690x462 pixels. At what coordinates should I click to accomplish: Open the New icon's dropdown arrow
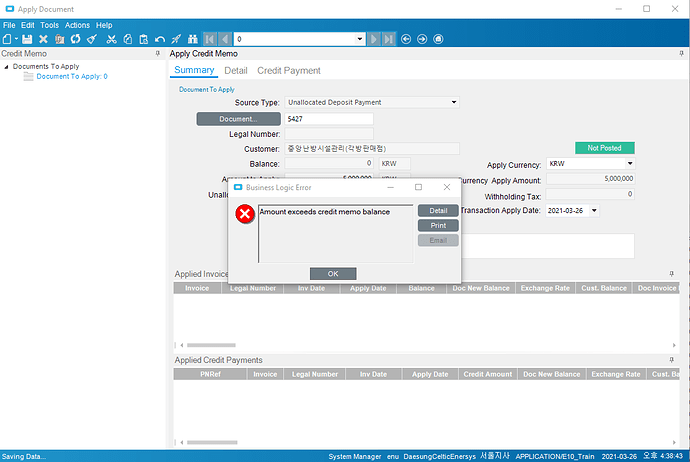(x=16, y=39)
